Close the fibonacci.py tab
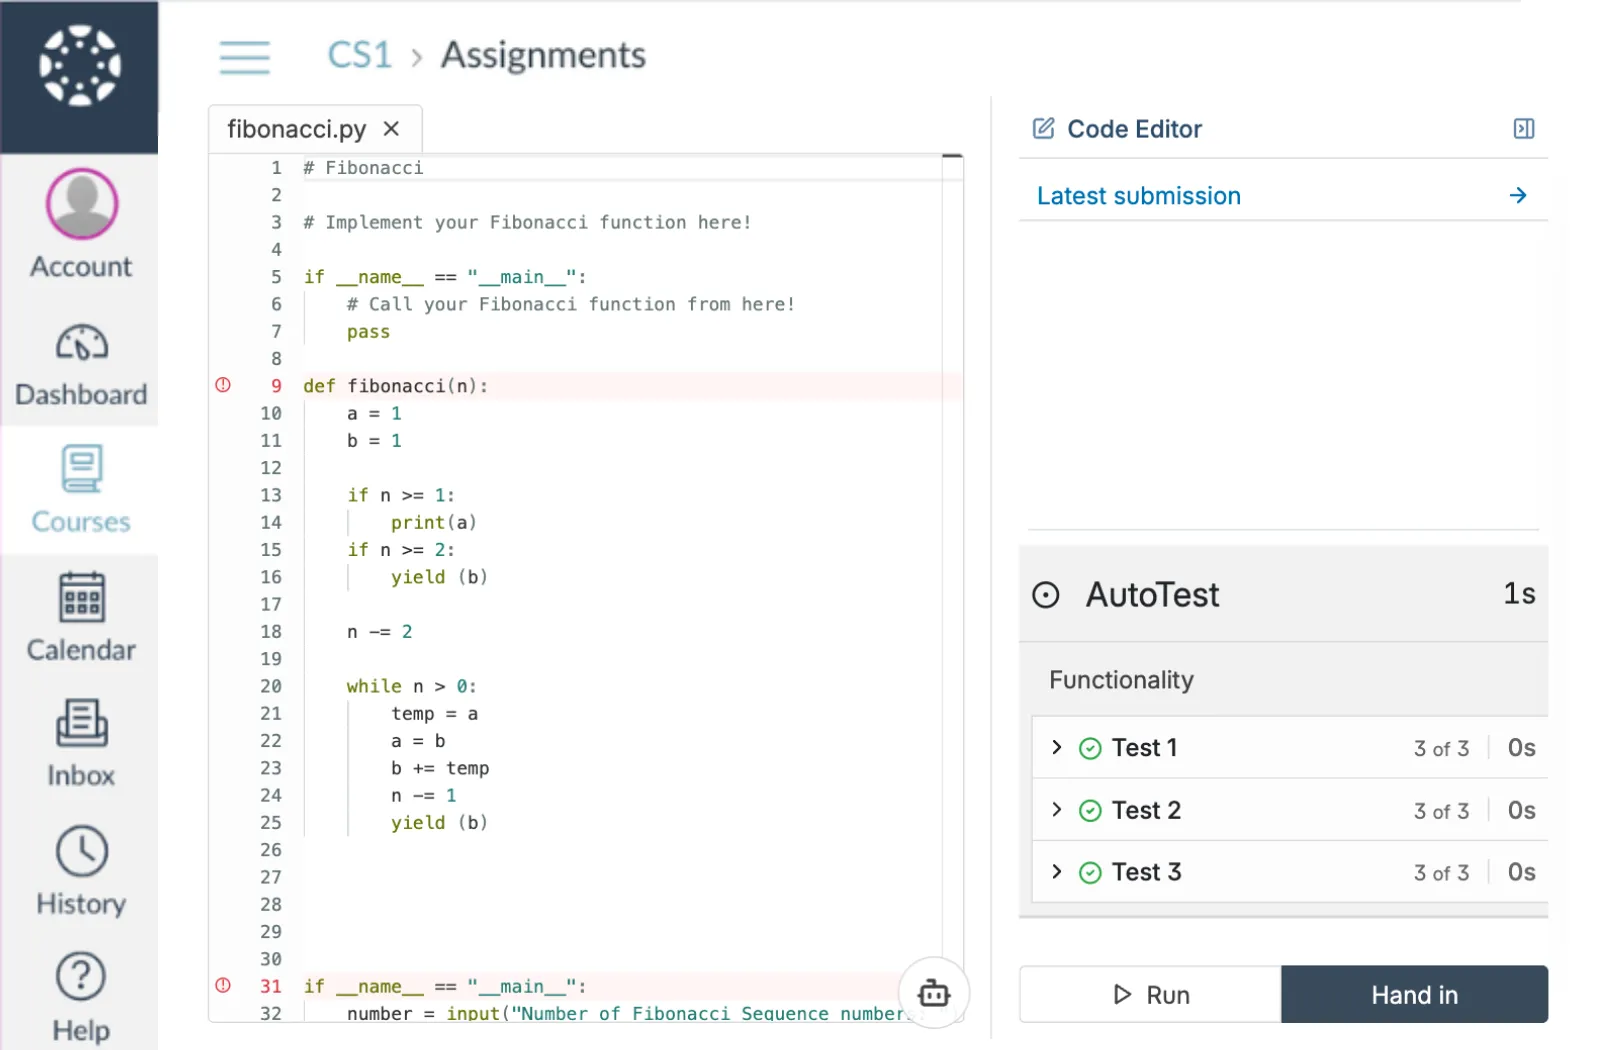Image resolution: width=1600 pixels, height=1050 pixels. click(x=391, y=129)
